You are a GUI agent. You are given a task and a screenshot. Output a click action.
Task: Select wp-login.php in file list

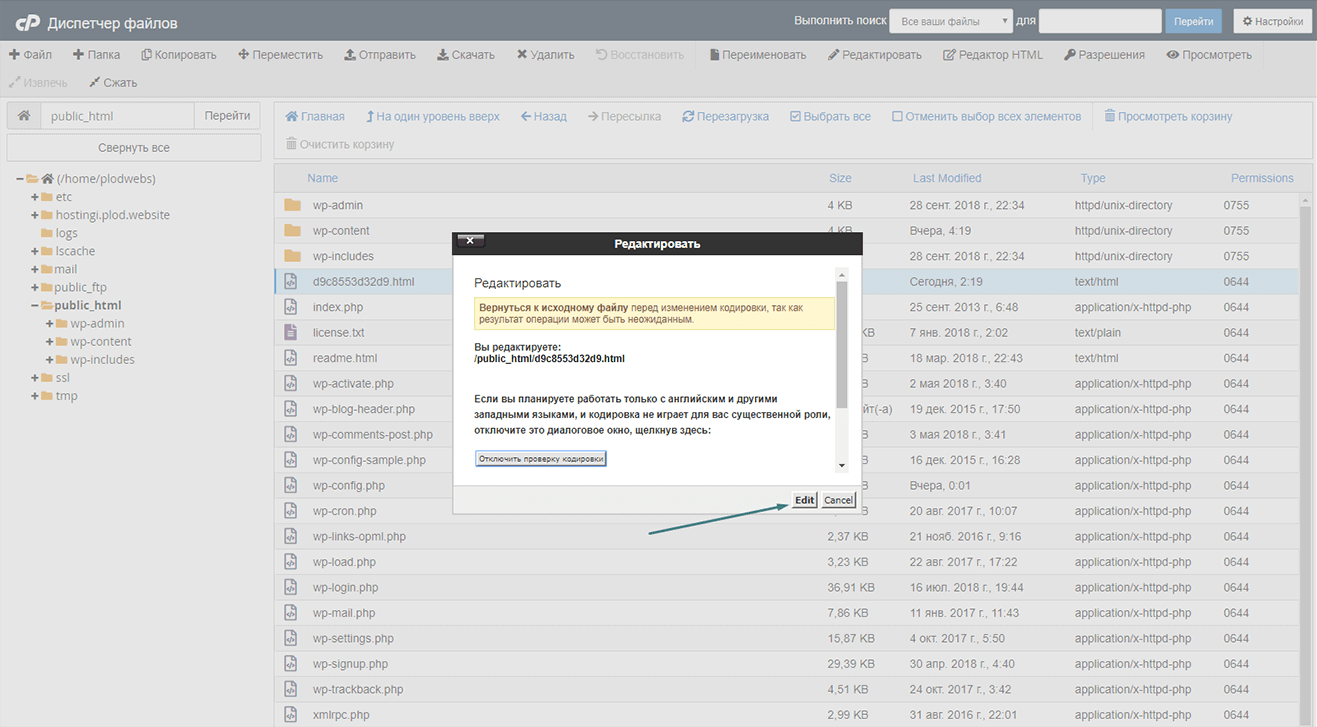(x=346, y=587)
